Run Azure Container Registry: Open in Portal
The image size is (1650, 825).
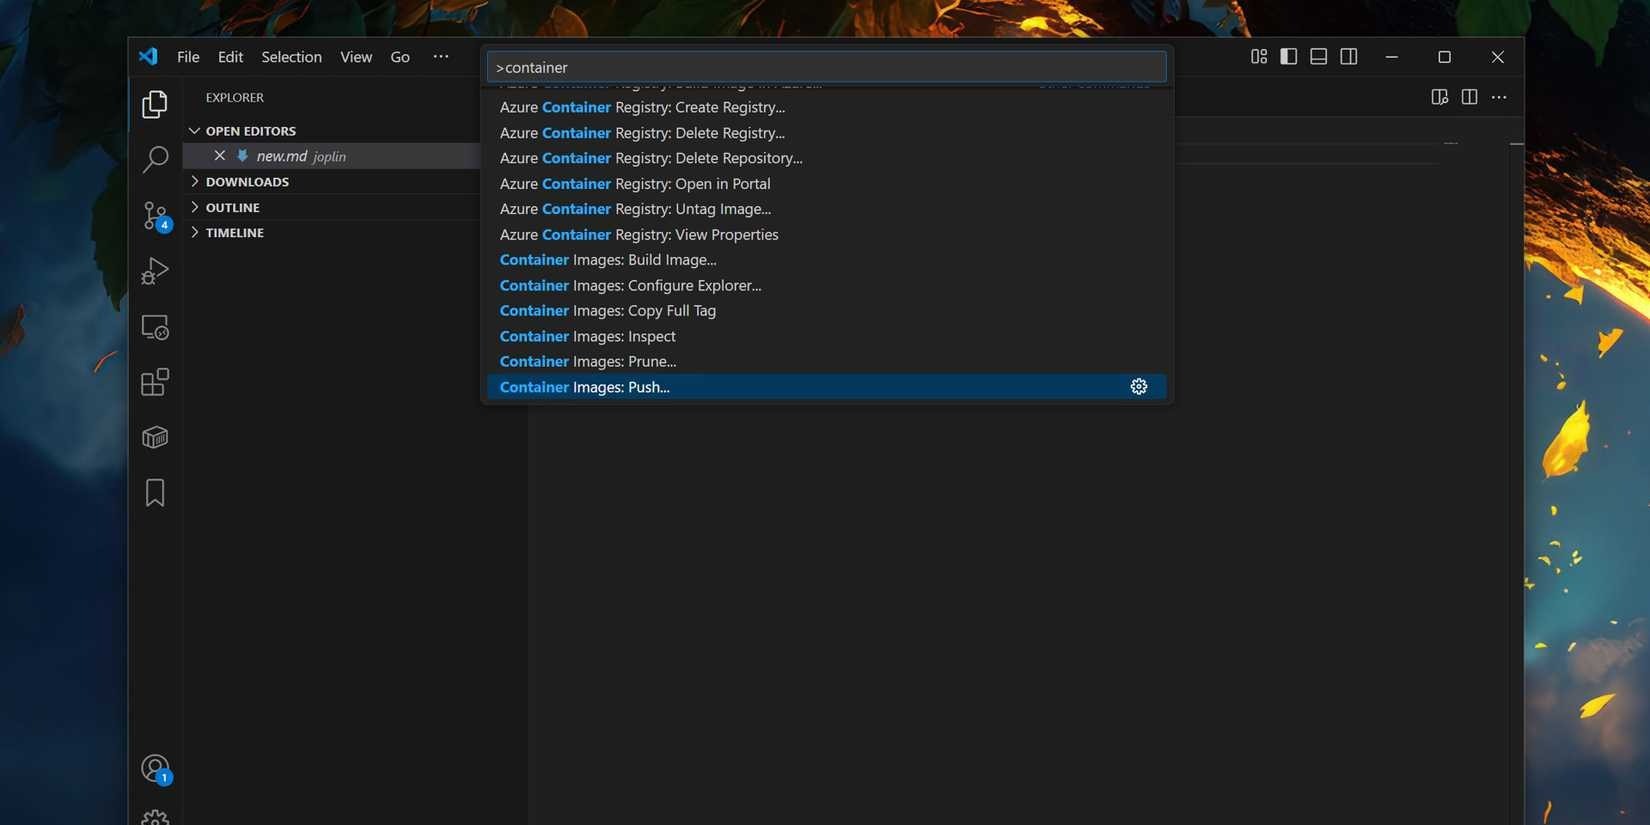point(826,183)
